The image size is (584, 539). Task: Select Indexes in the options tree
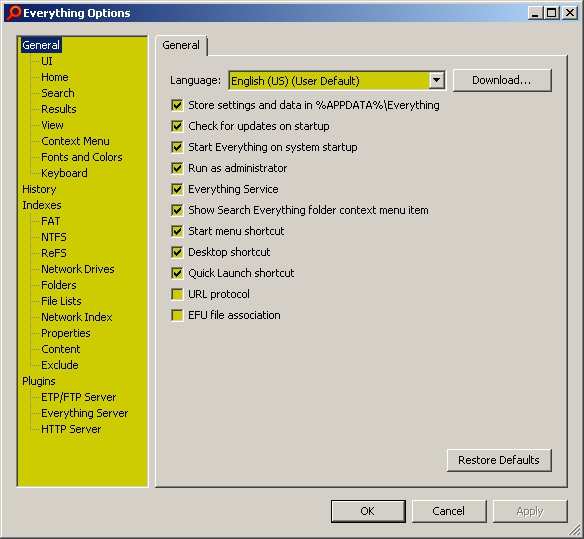click(42, 205)
